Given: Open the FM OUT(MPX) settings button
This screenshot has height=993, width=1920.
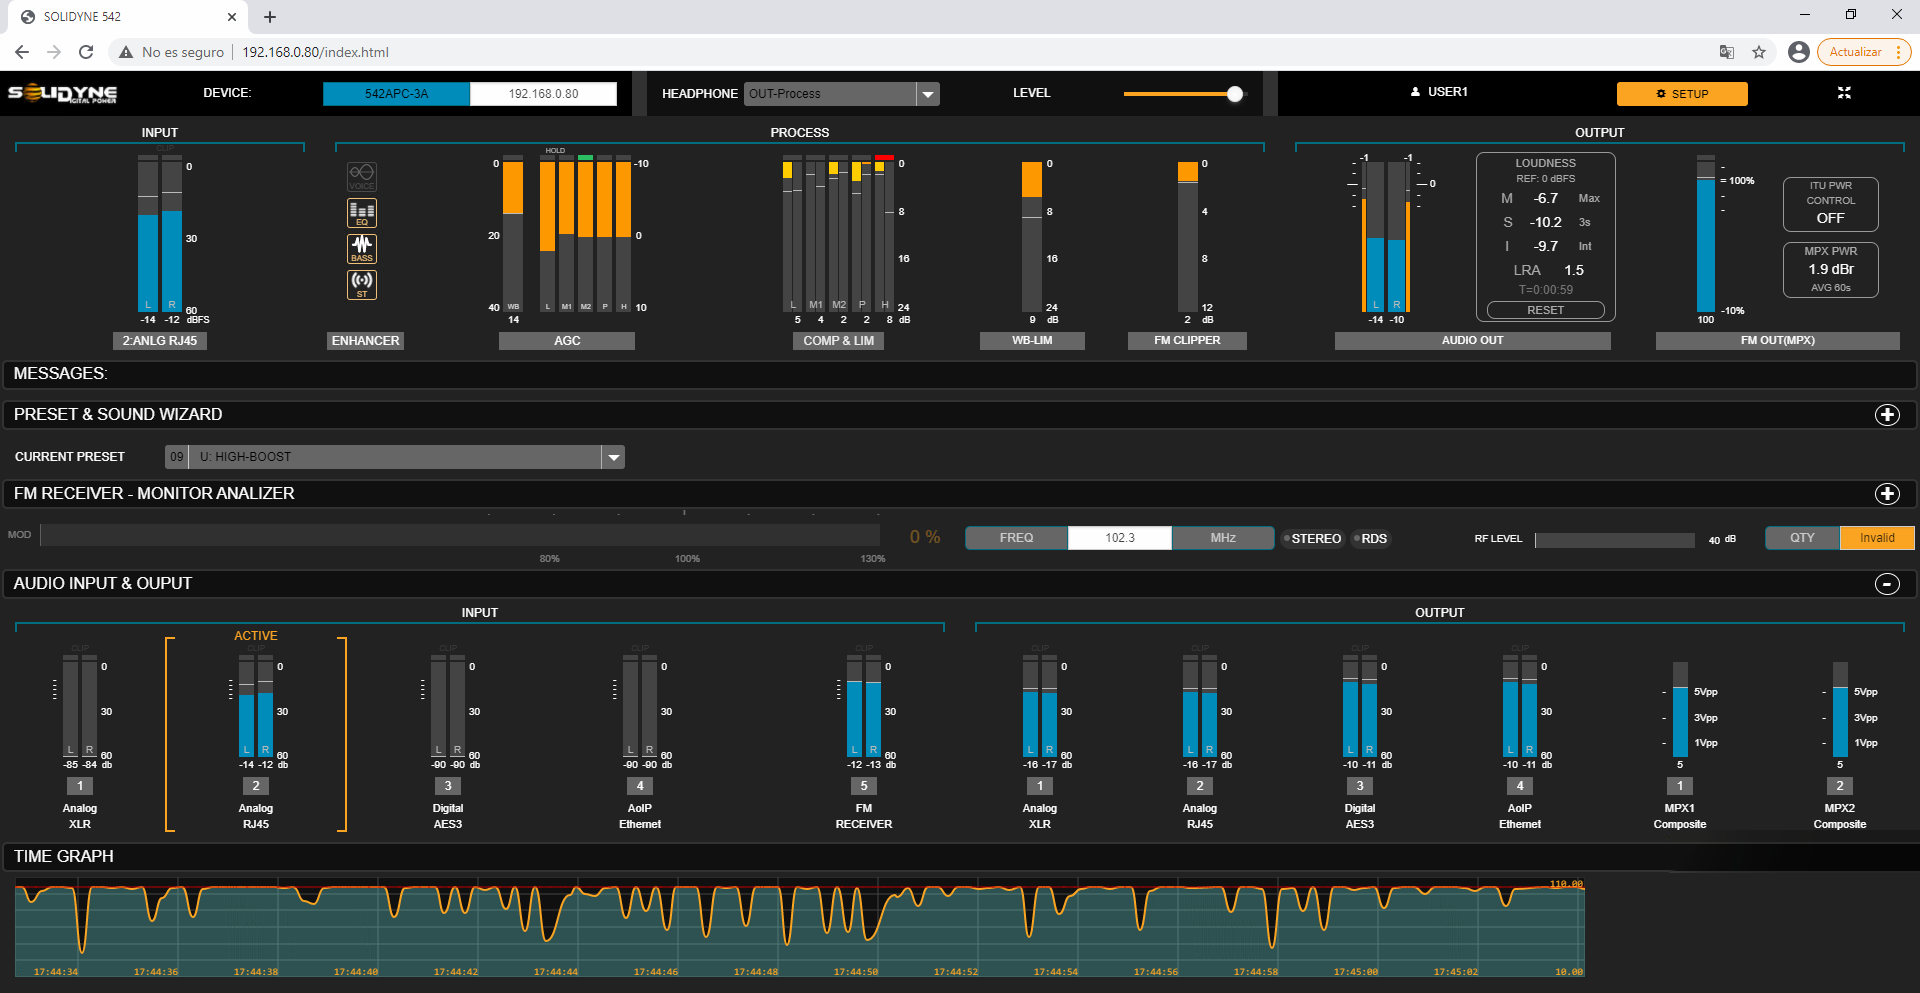Looking at the screenshot, I should tap(1777, 341).
